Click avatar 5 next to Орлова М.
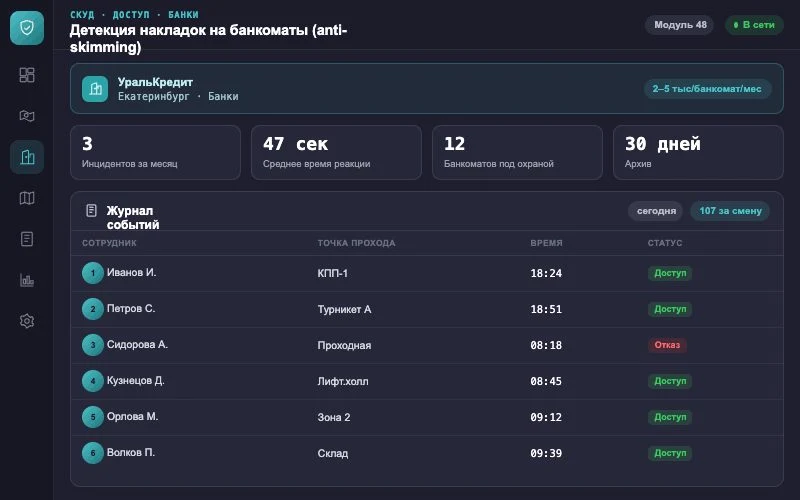800x500 pixels. click(x=93, y=417)
